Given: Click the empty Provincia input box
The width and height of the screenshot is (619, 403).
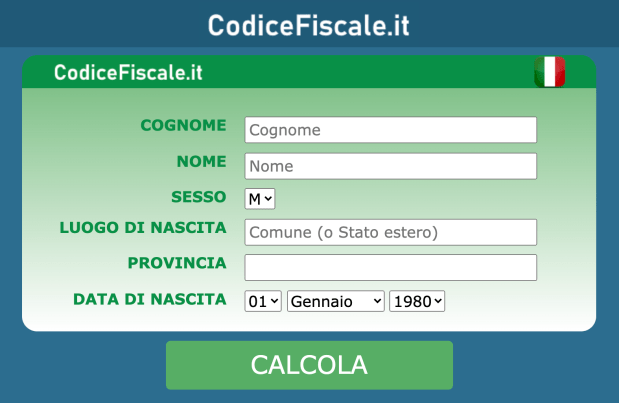Looking at the screenshot, I should (x=390, y=268).
